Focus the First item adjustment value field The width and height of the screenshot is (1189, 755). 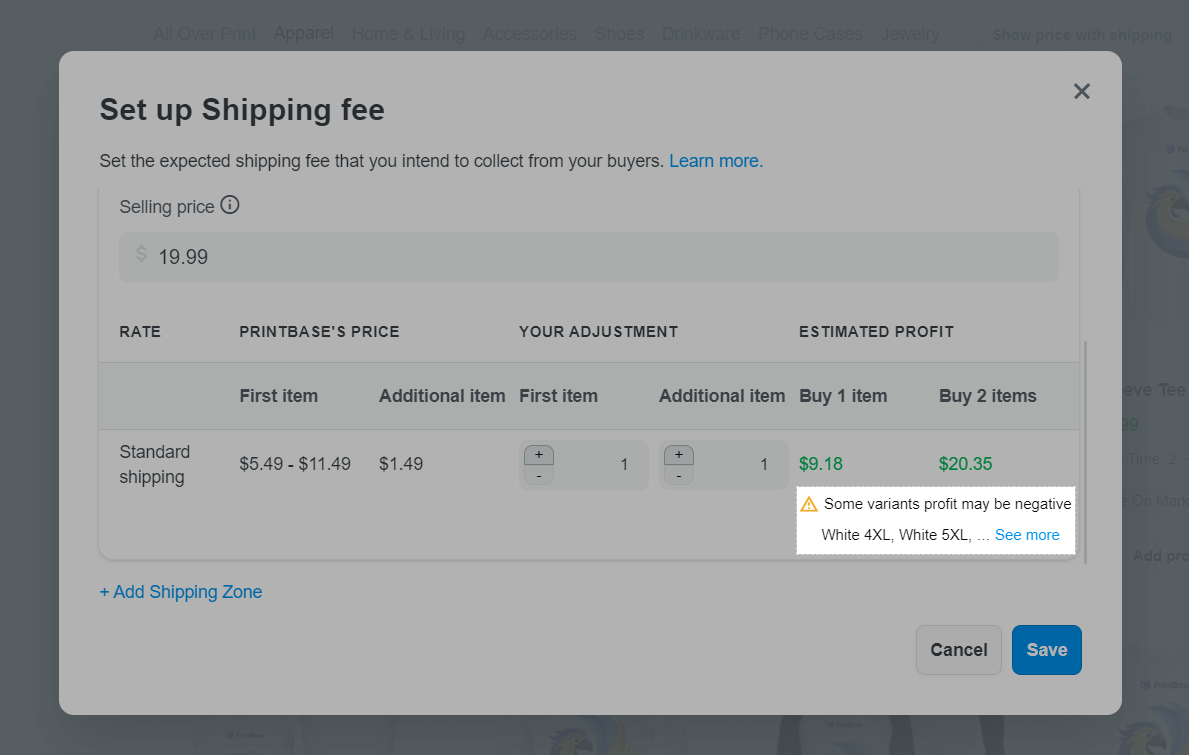[x=600, y=465]
